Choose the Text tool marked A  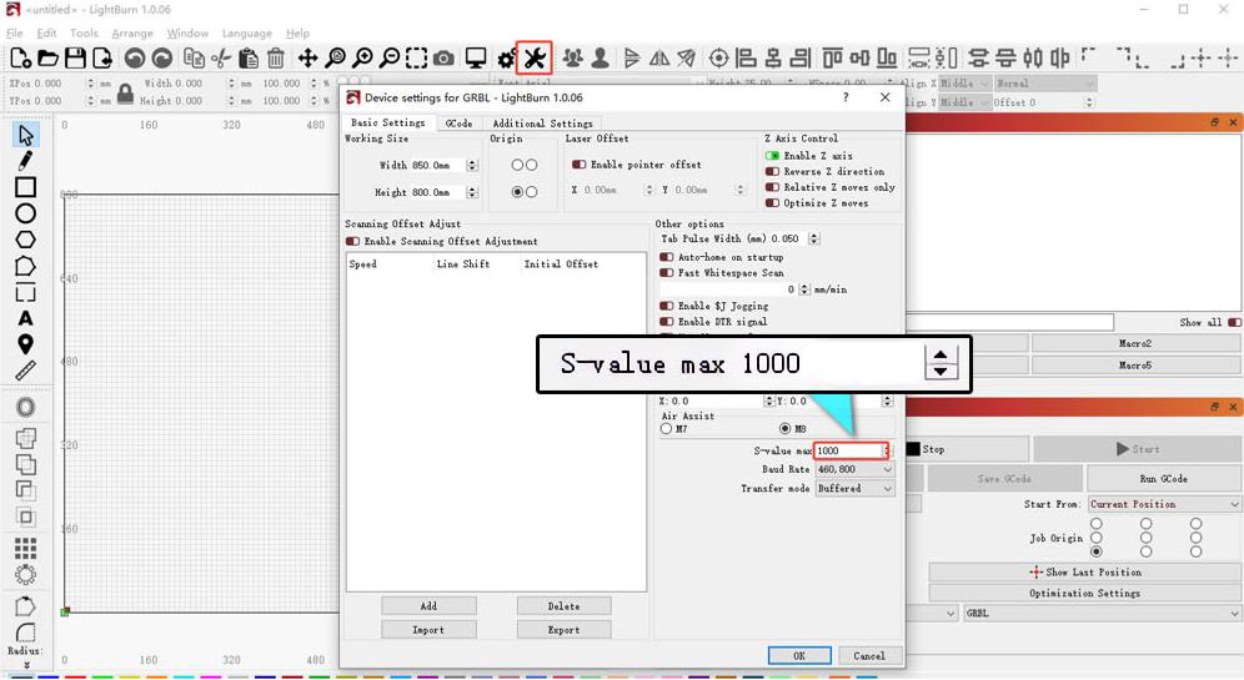tap(26, 318)
